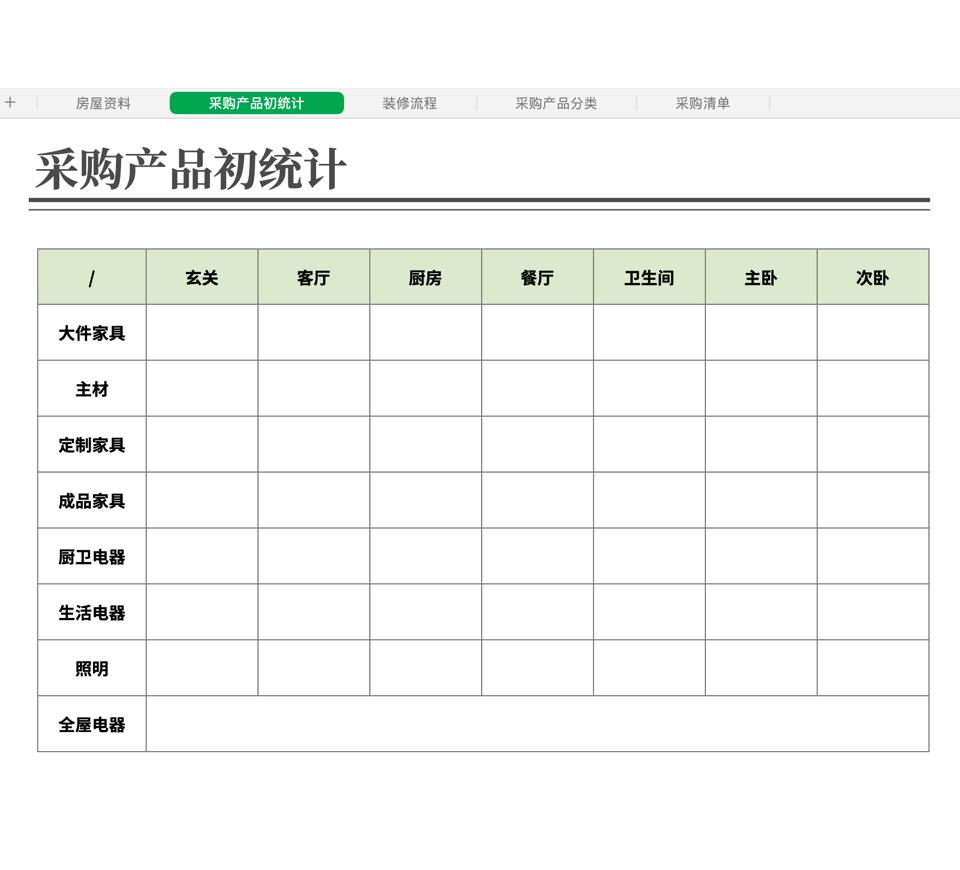Open the 房屋资料 sheet tab
This screenshot has width=960, height=870.
[103, 103]
